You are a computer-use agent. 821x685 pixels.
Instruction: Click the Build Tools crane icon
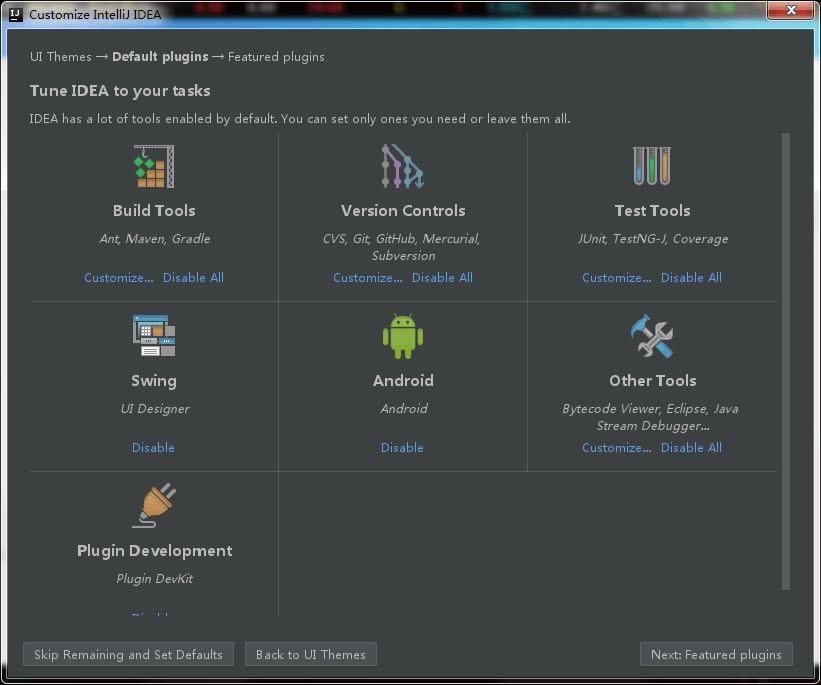click(x=154, y=166)
